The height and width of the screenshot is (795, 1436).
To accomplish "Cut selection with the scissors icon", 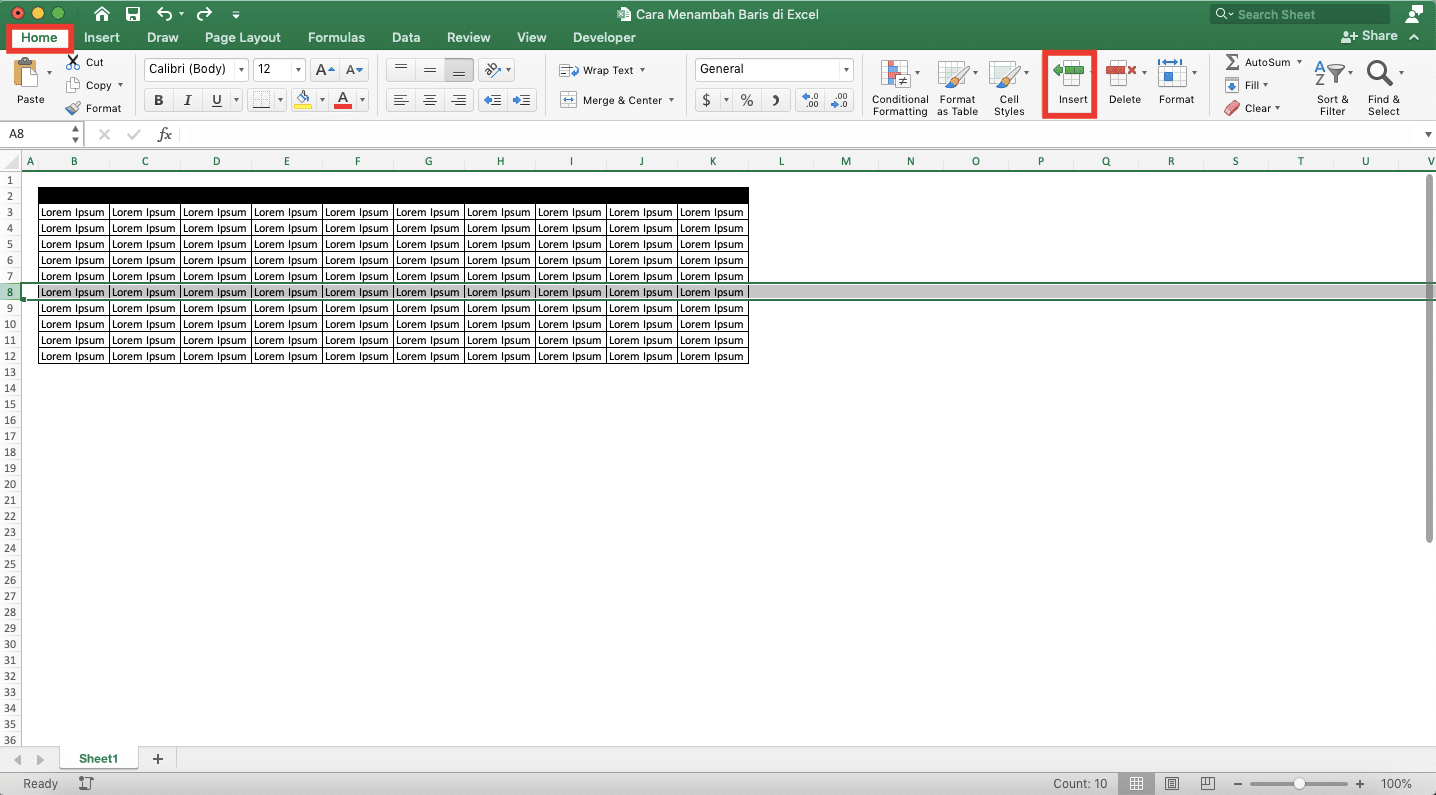I will click(73, 62).
